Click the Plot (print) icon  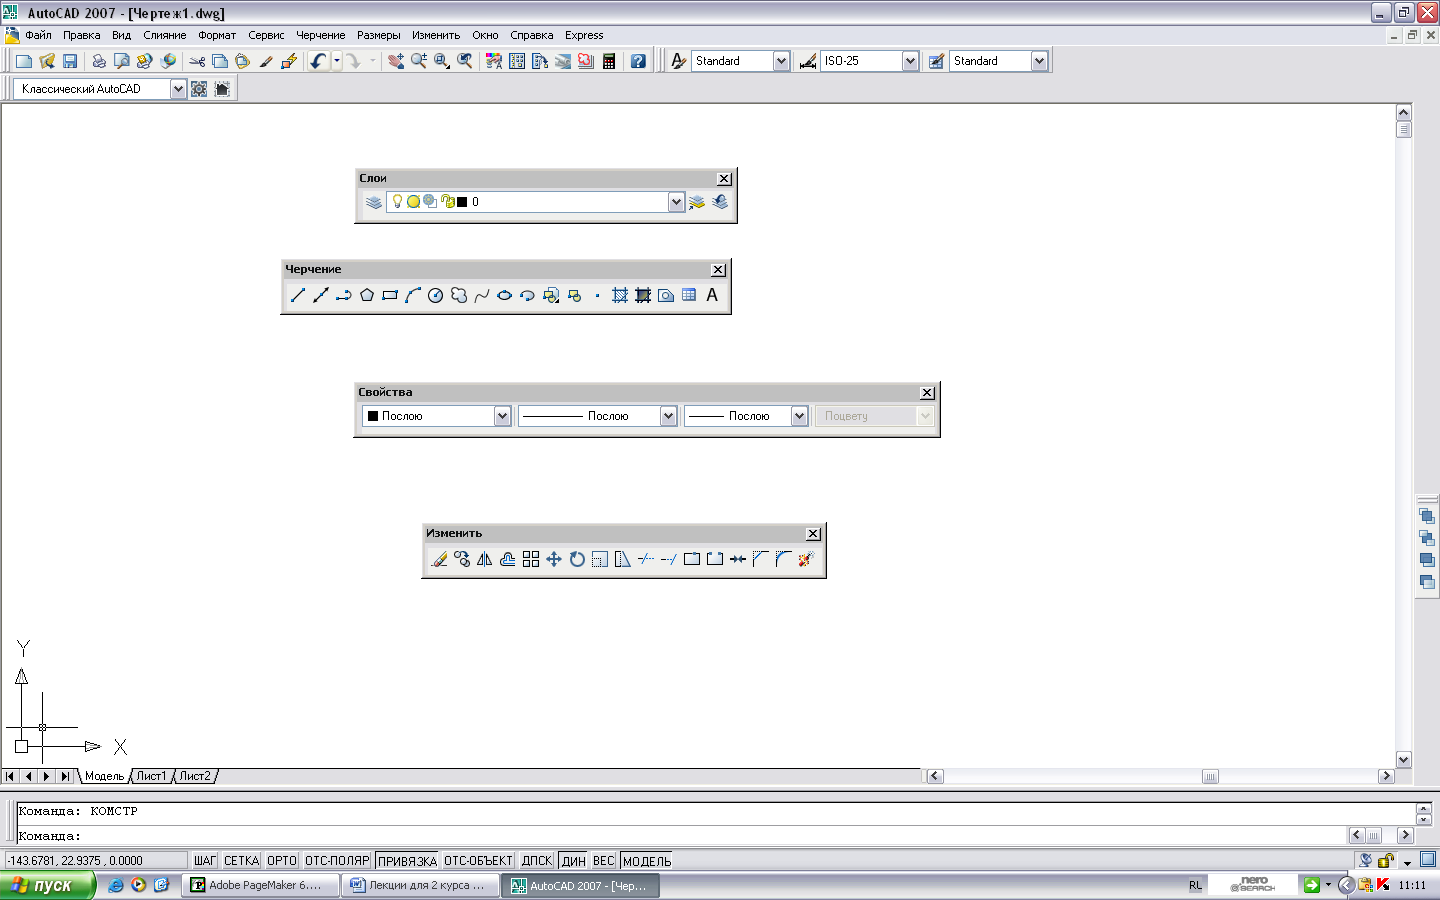[99, 61]
